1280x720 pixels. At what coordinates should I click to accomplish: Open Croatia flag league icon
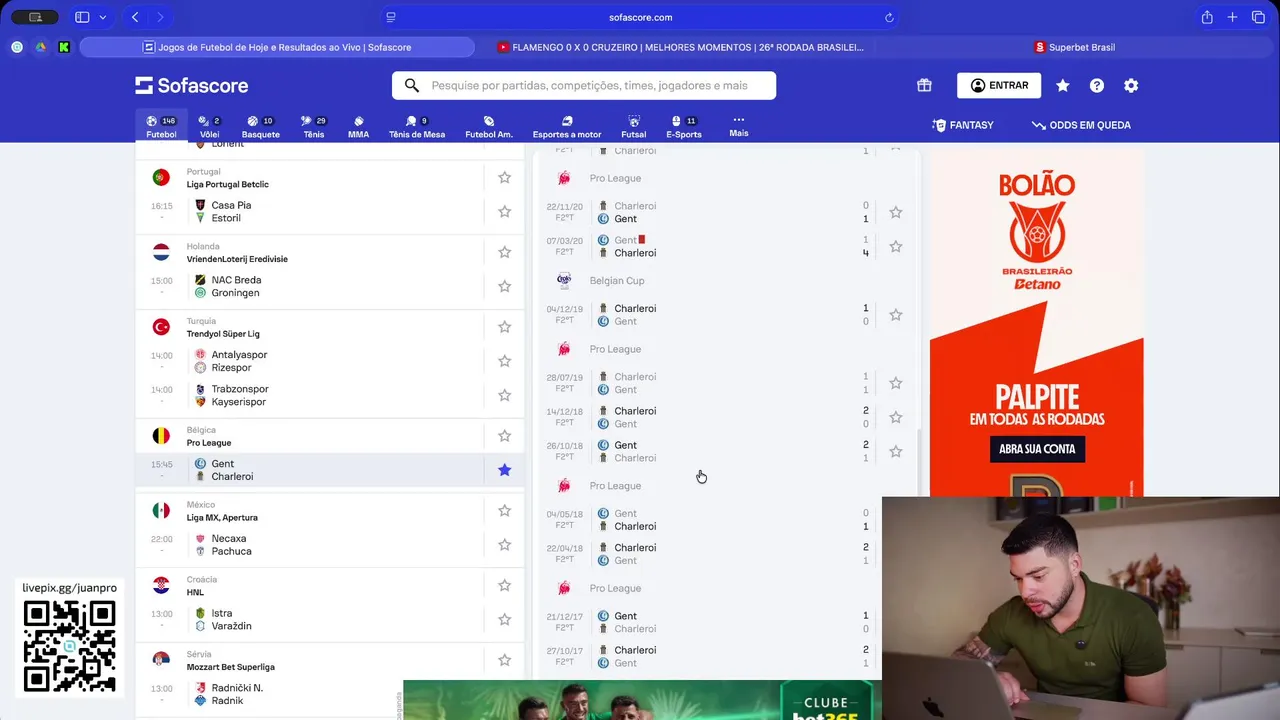coord(161,585)
